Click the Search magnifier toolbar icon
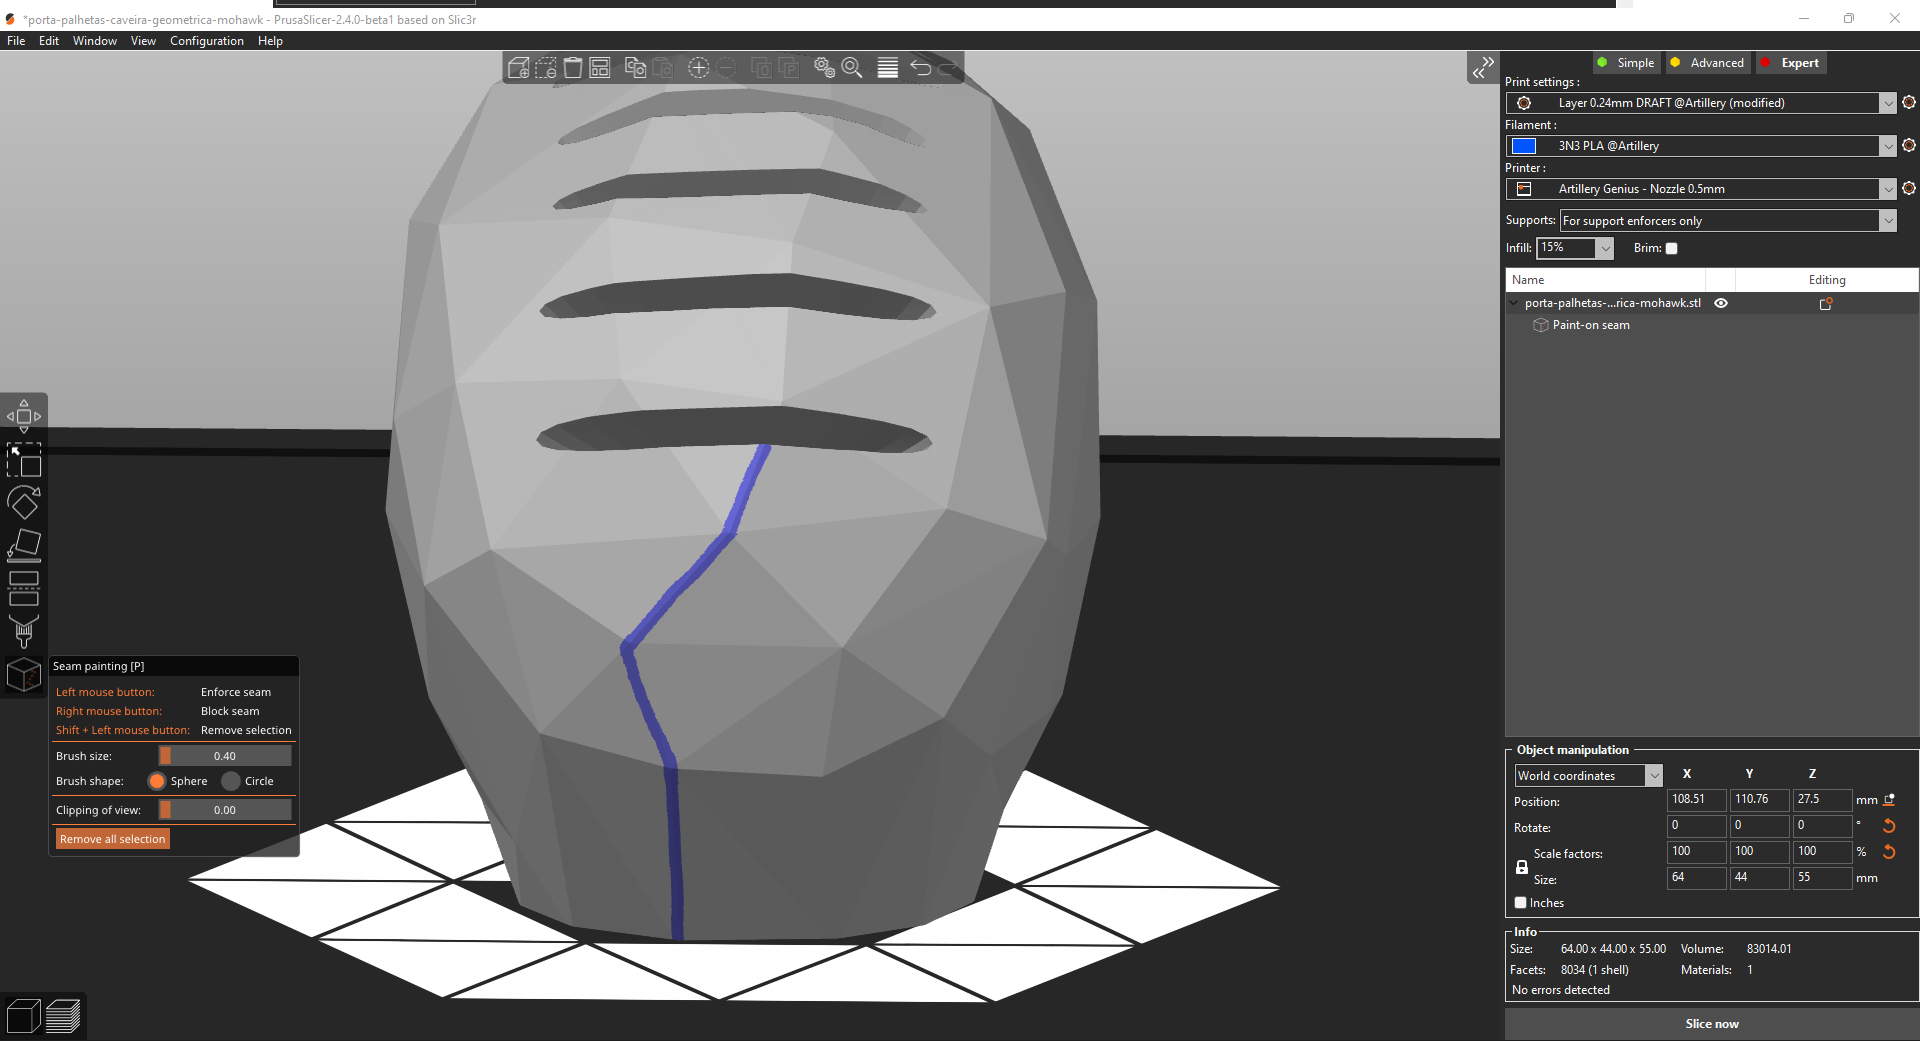 click(852, 67)
